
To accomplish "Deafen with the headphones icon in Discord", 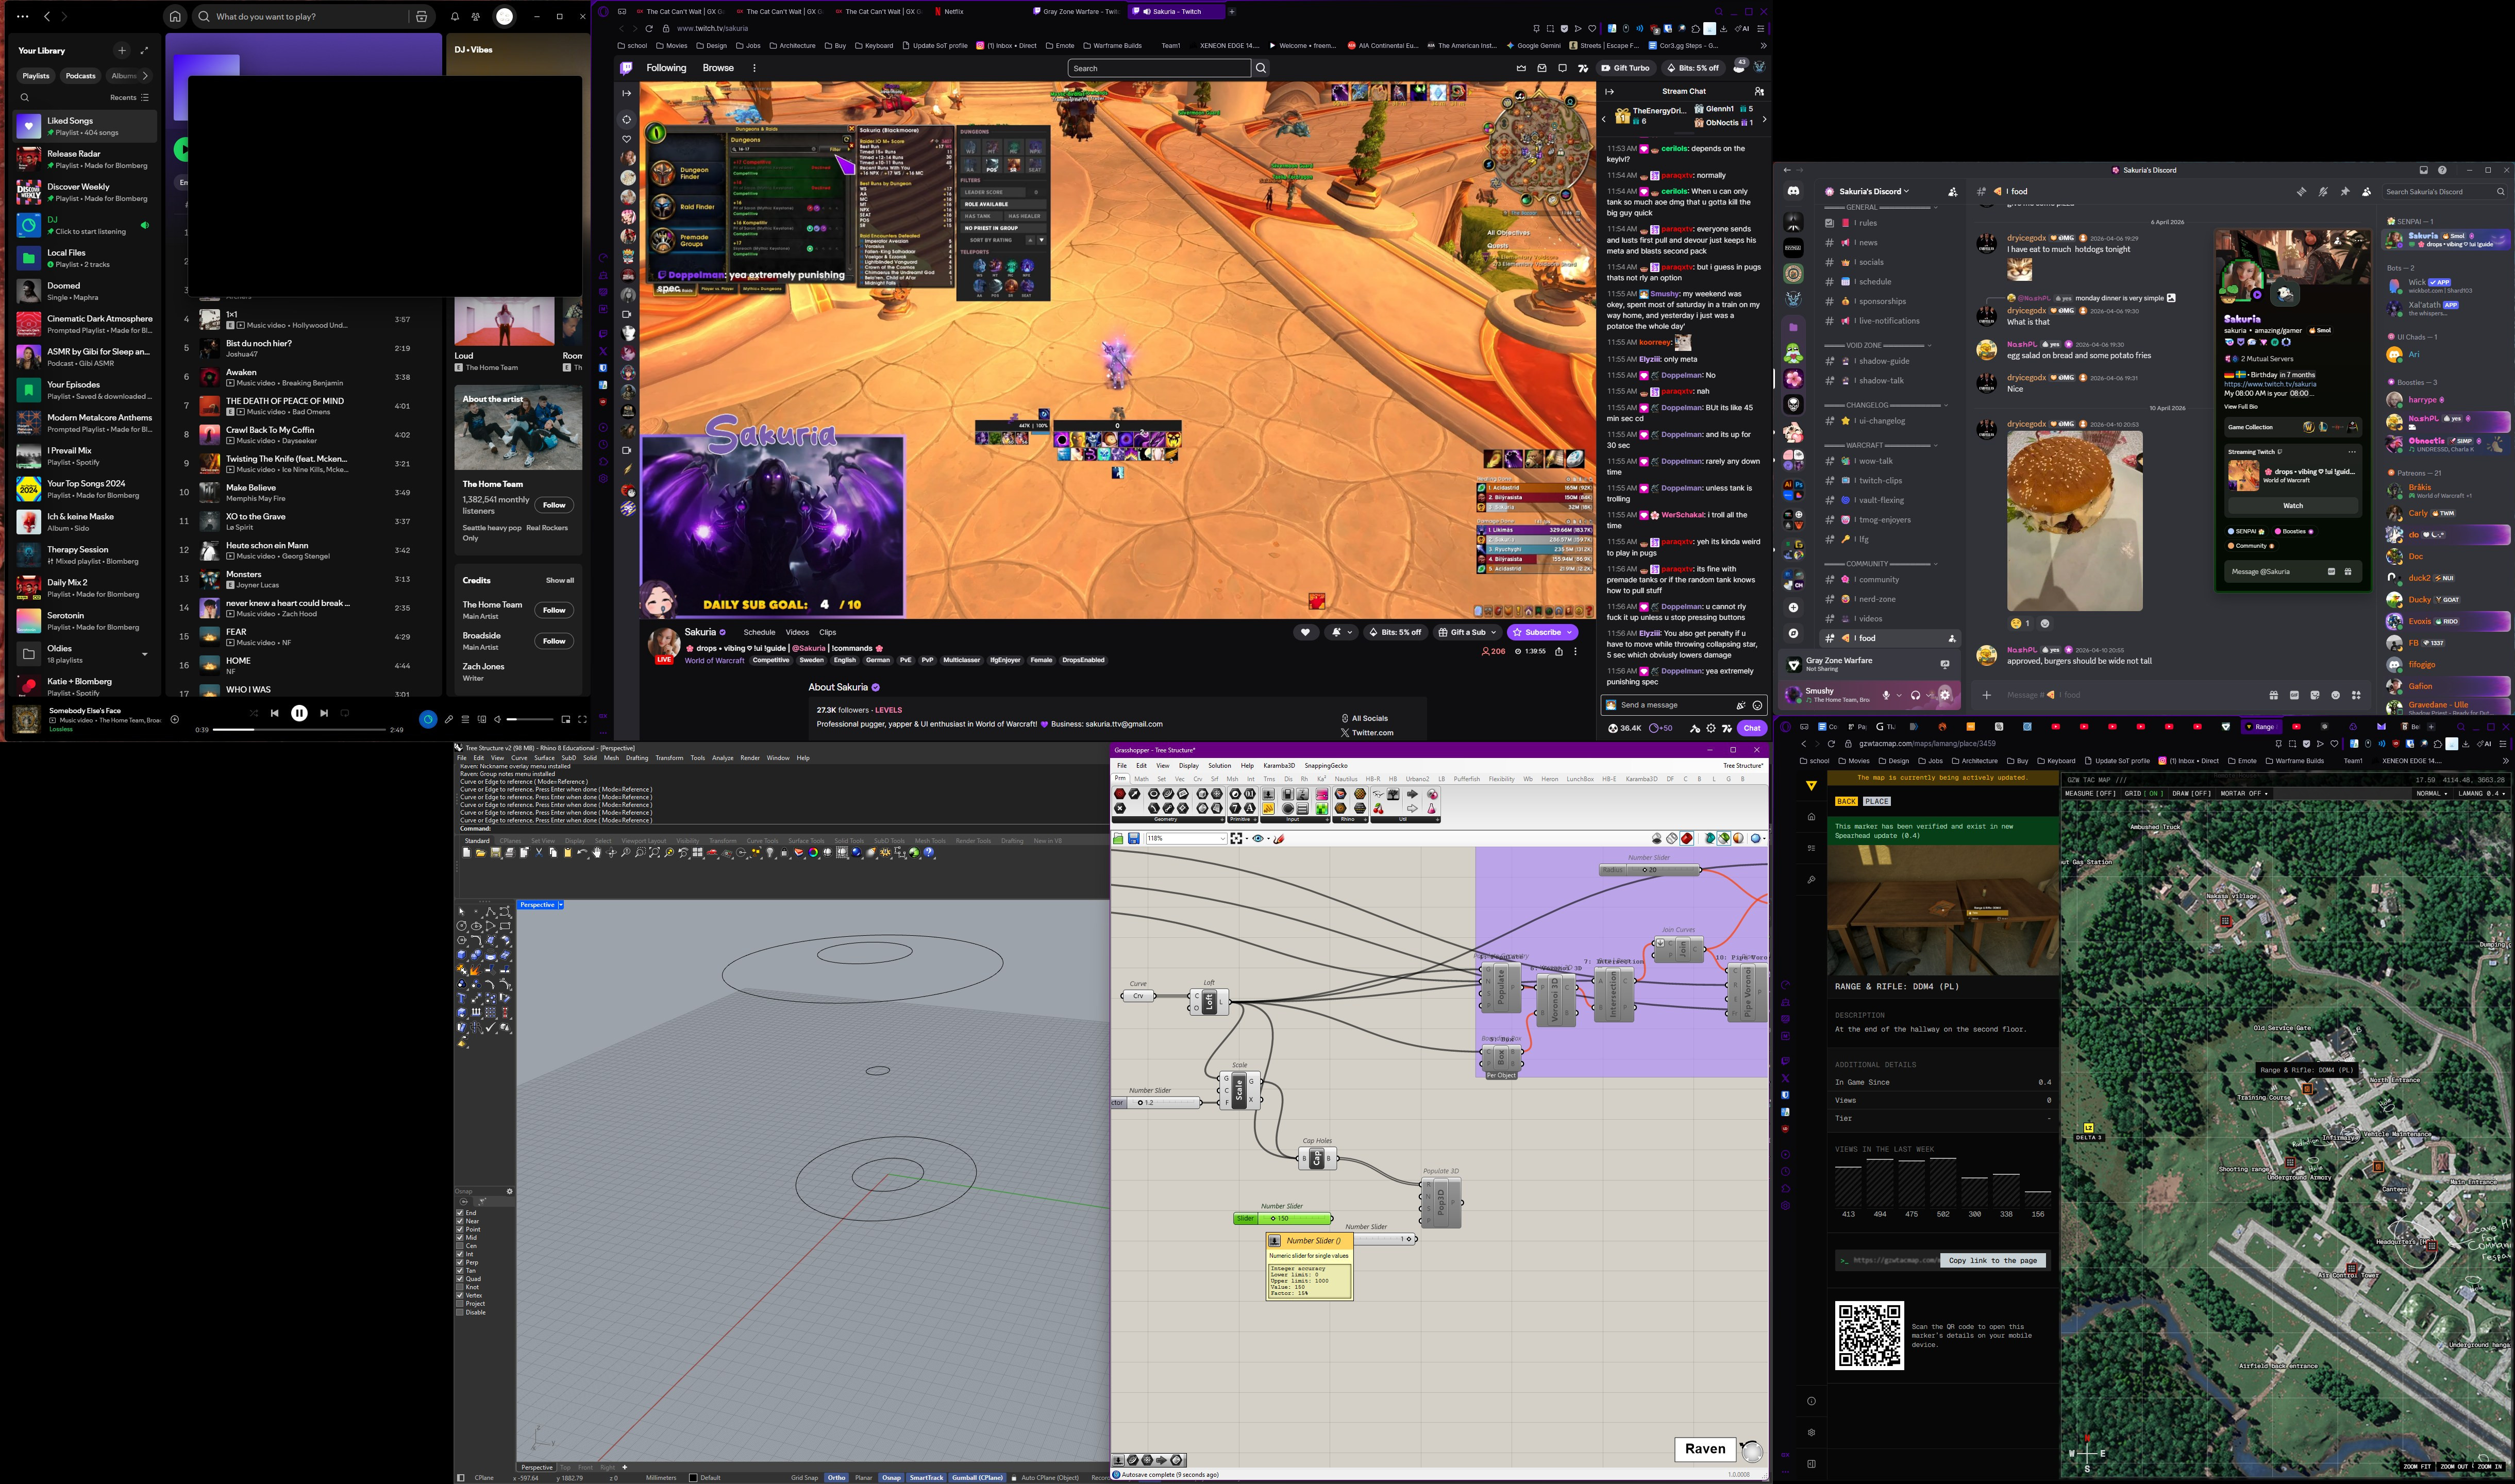I will tap(1915, 695).
